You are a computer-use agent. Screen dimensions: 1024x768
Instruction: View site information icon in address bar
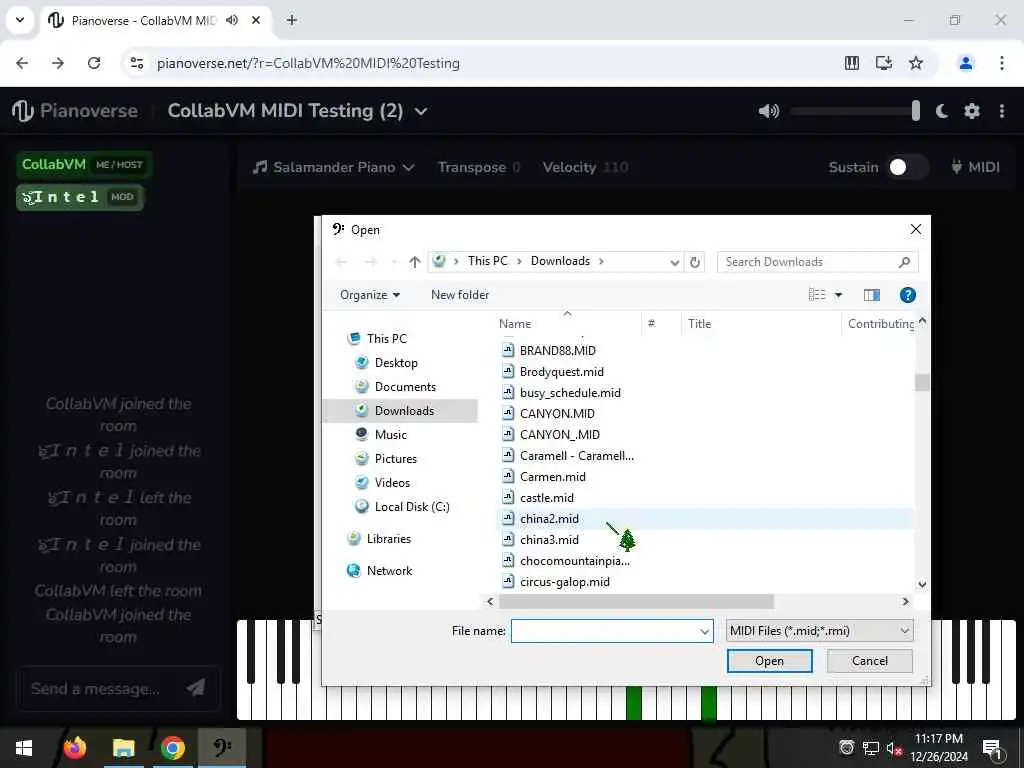tap(137, 63)
